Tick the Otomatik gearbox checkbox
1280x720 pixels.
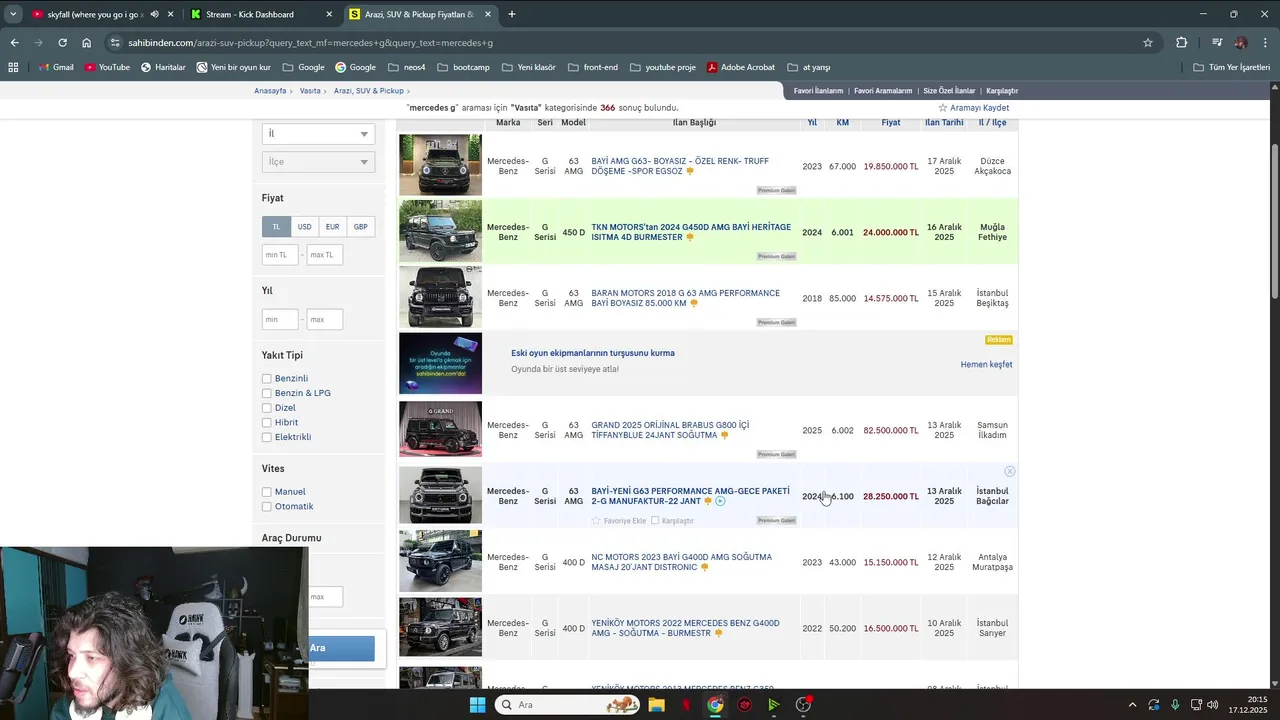[267, 506]
